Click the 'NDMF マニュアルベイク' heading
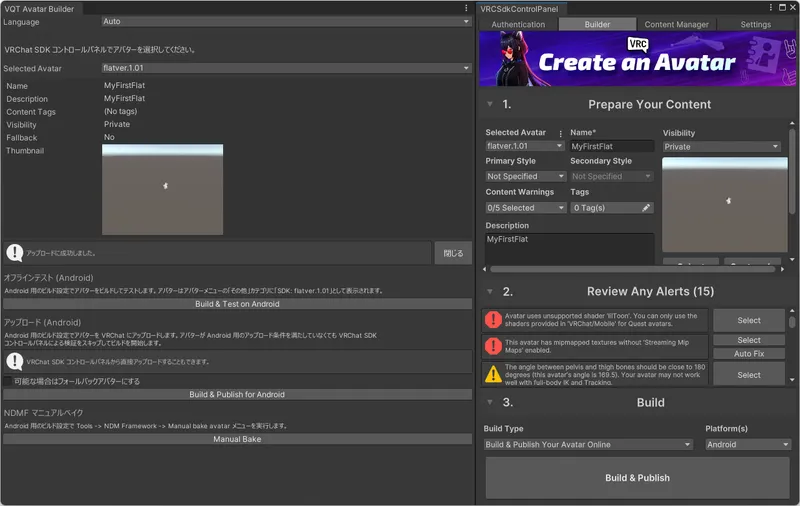Viewport: 800px width, 506px height. (43, 413)
